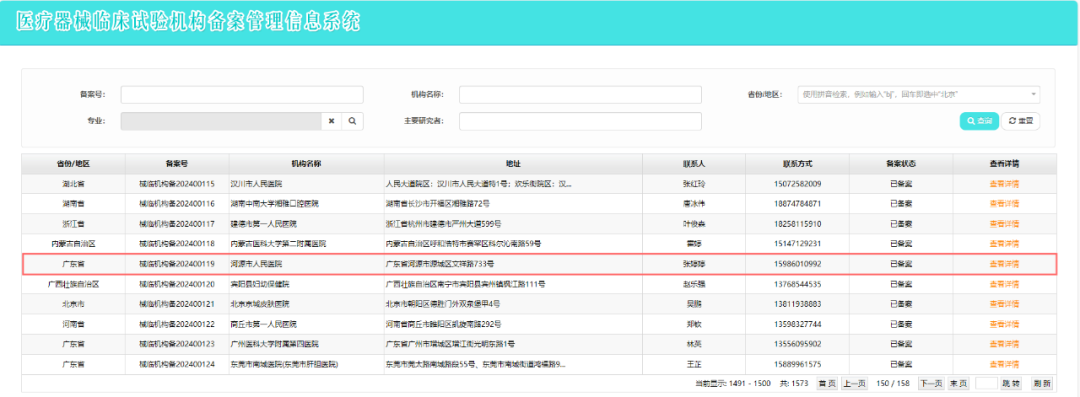
Task: Select the cell 械临机构备202400119
Action: pos(177,264)
